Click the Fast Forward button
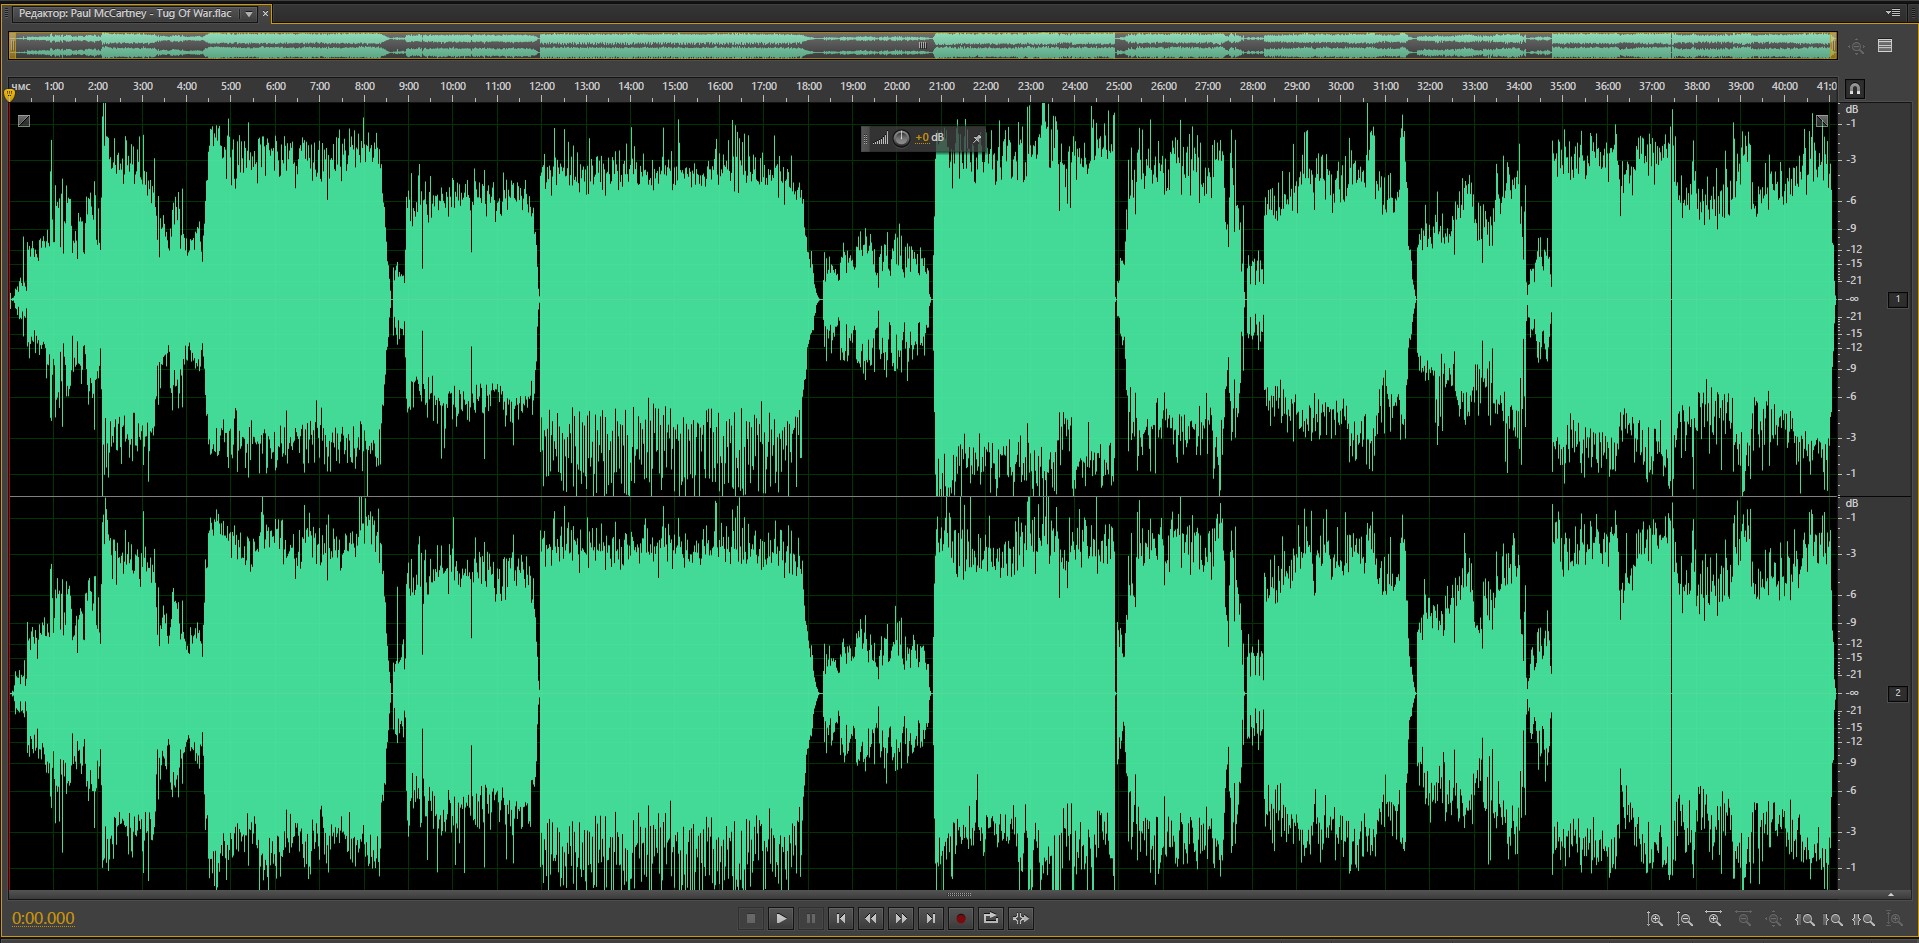Screen dimensions: 1919x943 900,919
